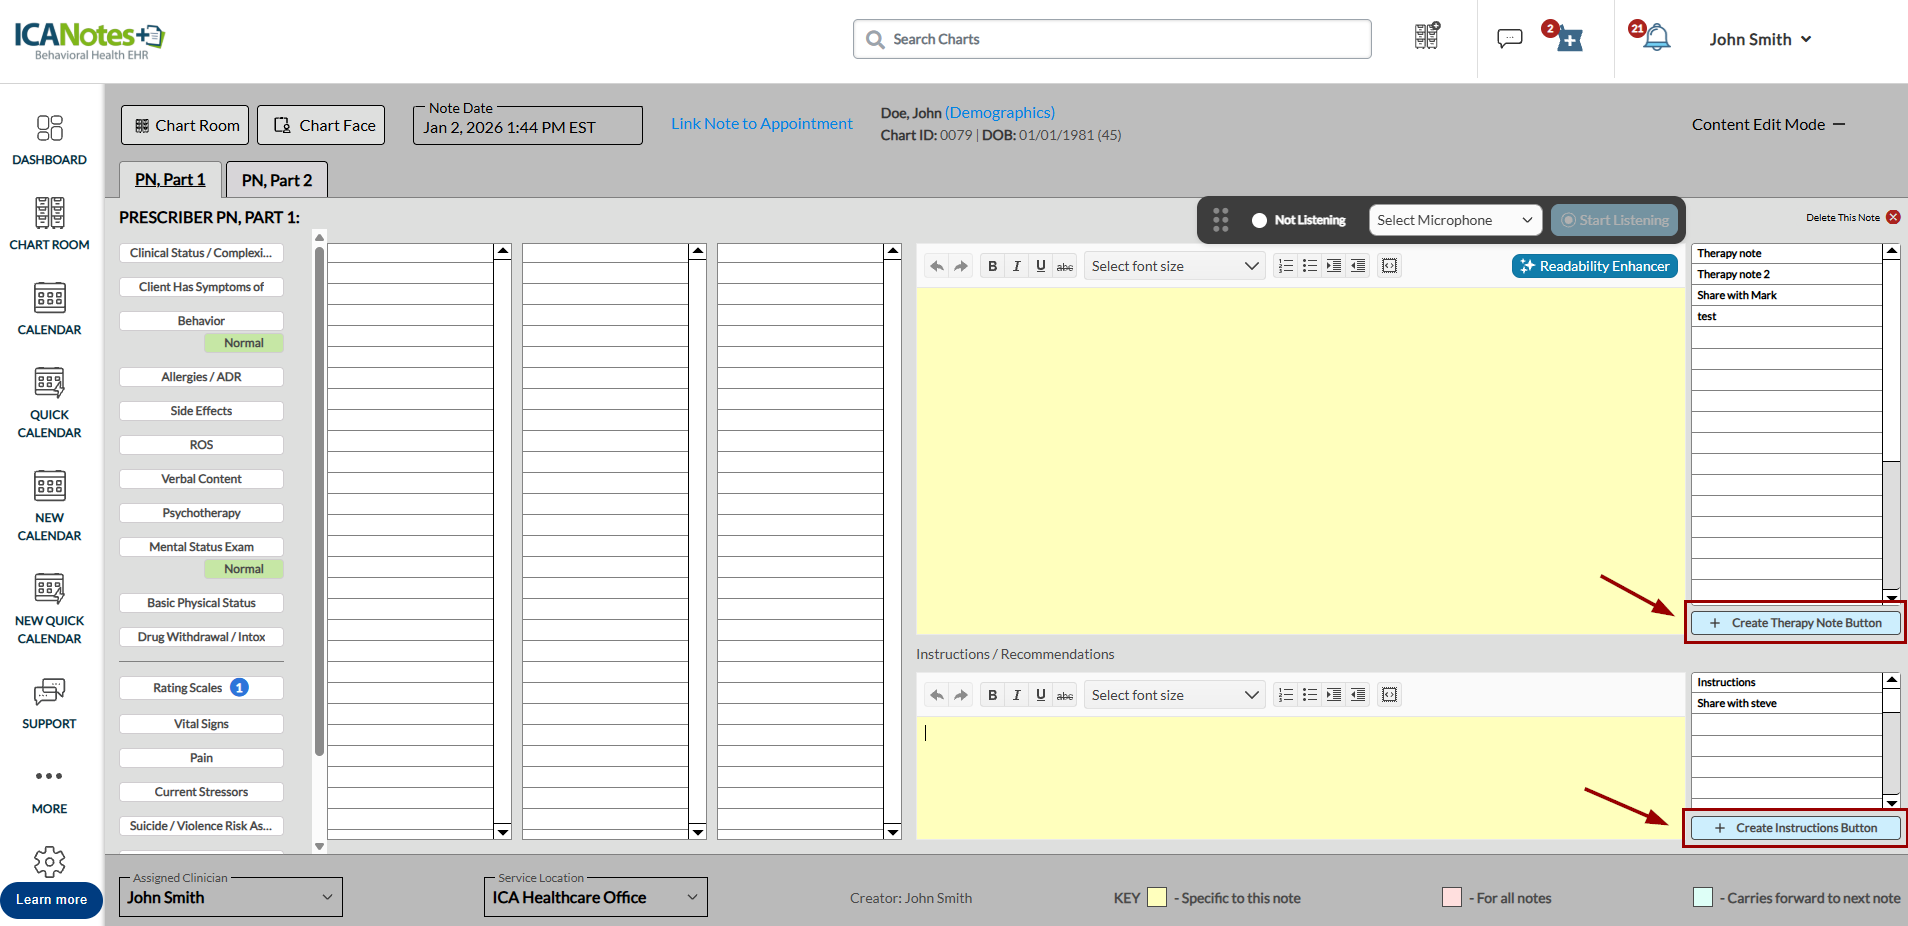Click Link Note to Appointment
The height and width of the screenshot is (926, 1908).
point(761,124)
